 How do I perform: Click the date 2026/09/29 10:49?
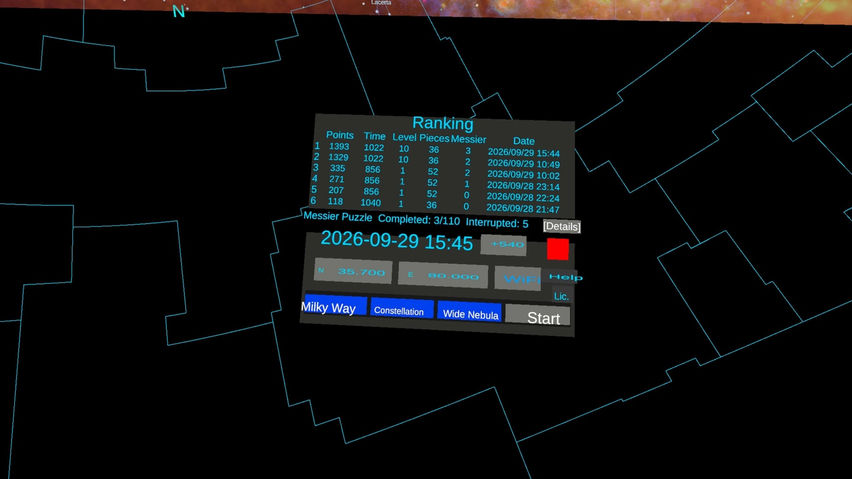tap(523, 163)
